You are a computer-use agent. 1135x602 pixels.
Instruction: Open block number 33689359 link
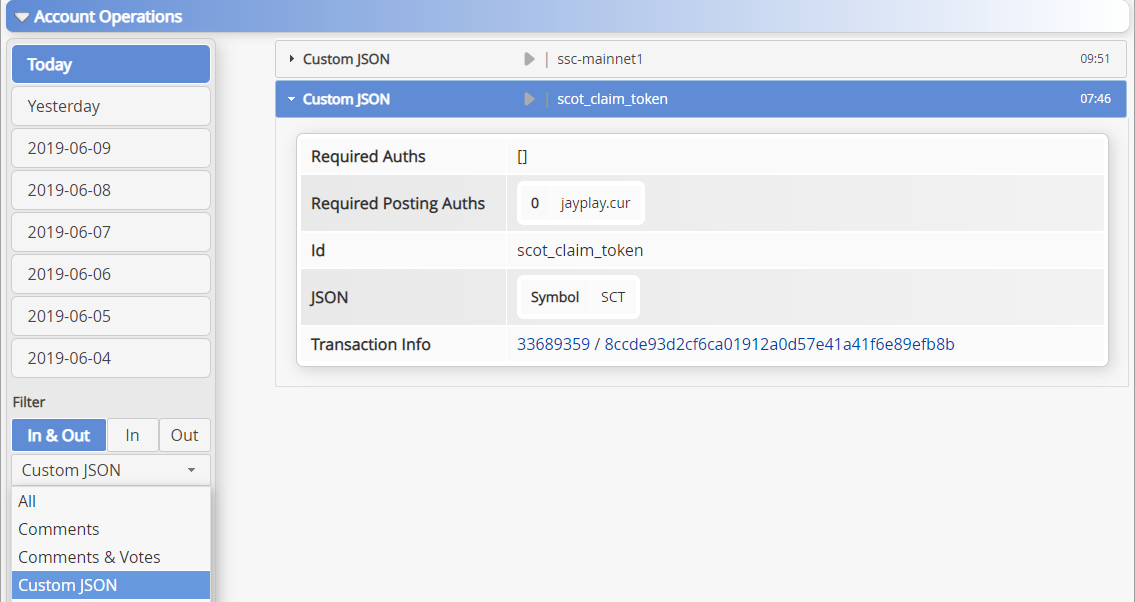[x=553, y=344]
